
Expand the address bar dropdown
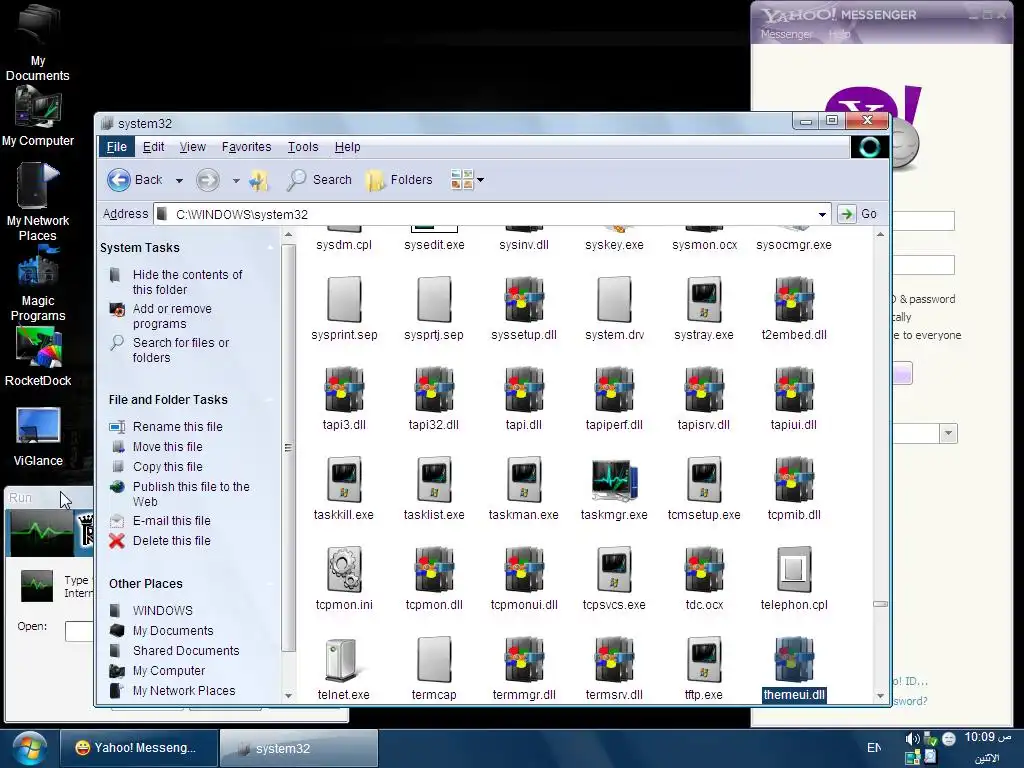(822, 214)
